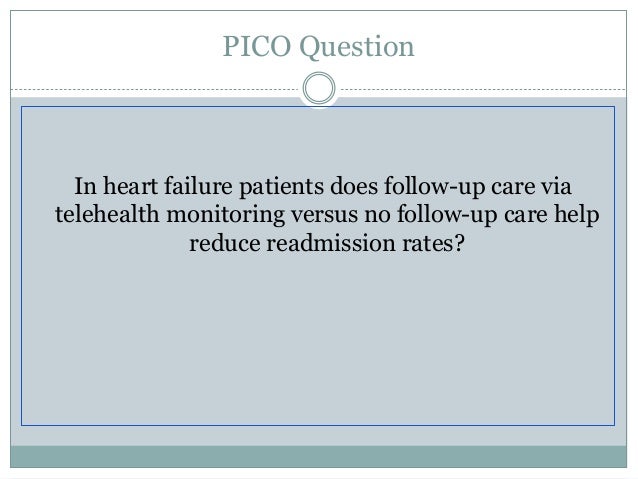This screenshot has width=638, height=479.
Task: Click the word "reduce" in the last line
Action: click(x=225, y=243)
